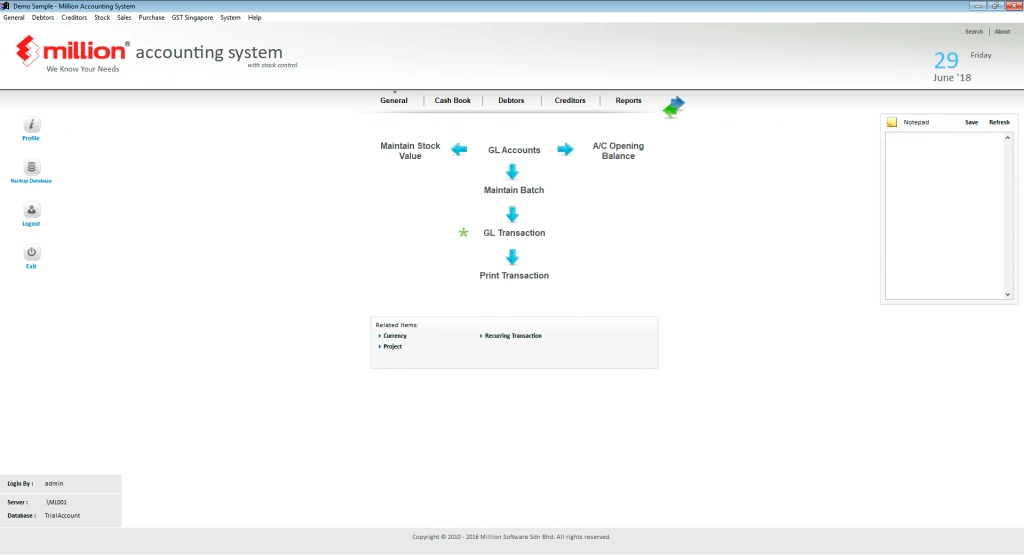Click the Logout user icon
This screenshot has height=555, width=1024.
pyautogui.click(x=31, y=211)
